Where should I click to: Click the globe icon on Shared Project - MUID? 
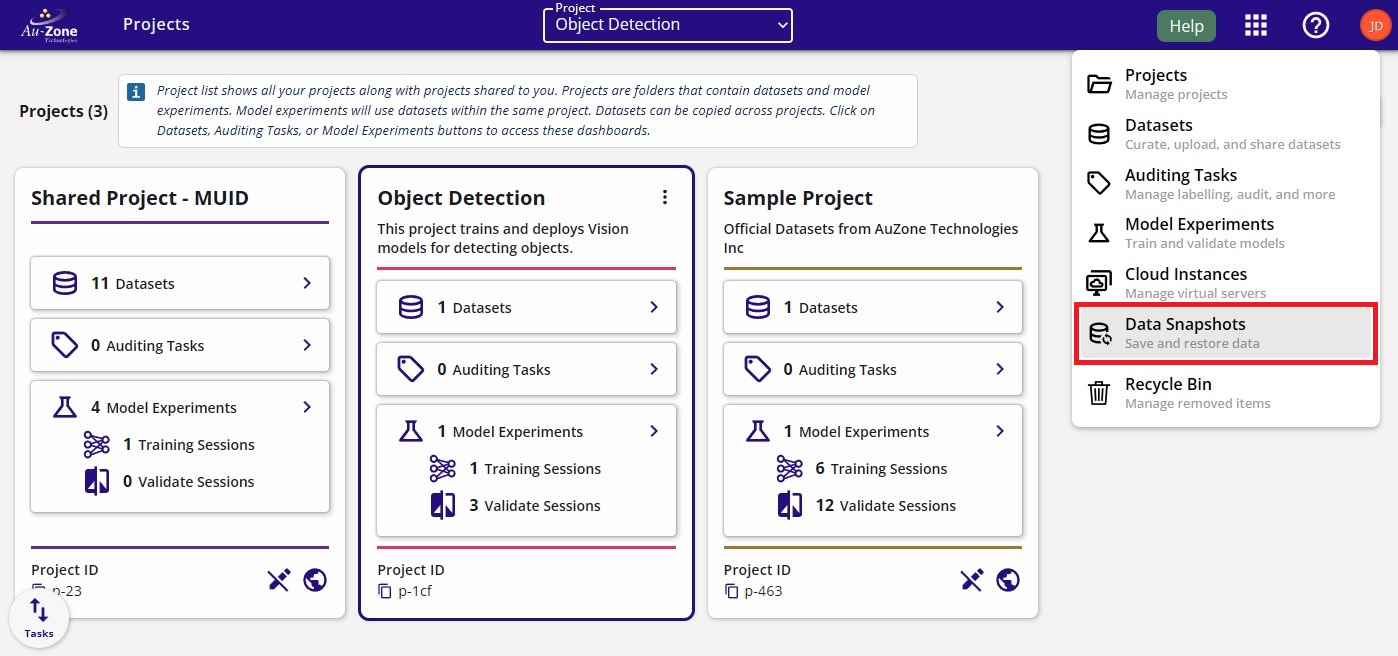(315, 580)
